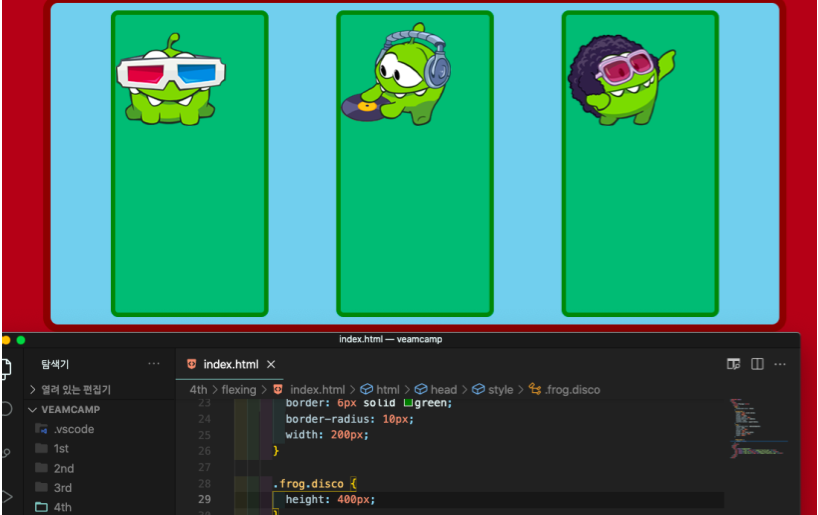Open the Explorer panel ellipsis menu
The image size is (818, 515).
154,364
